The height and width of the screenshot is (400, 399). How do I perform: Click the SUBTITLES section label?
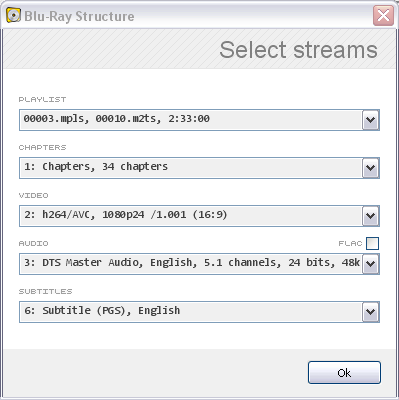[45, 291]
